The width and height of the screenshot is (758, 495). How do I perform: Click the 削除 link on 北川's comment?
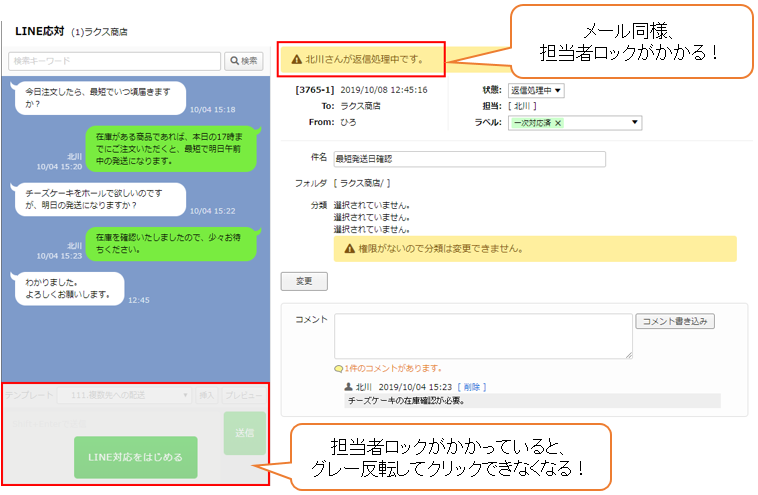click(x=471, y=387)
